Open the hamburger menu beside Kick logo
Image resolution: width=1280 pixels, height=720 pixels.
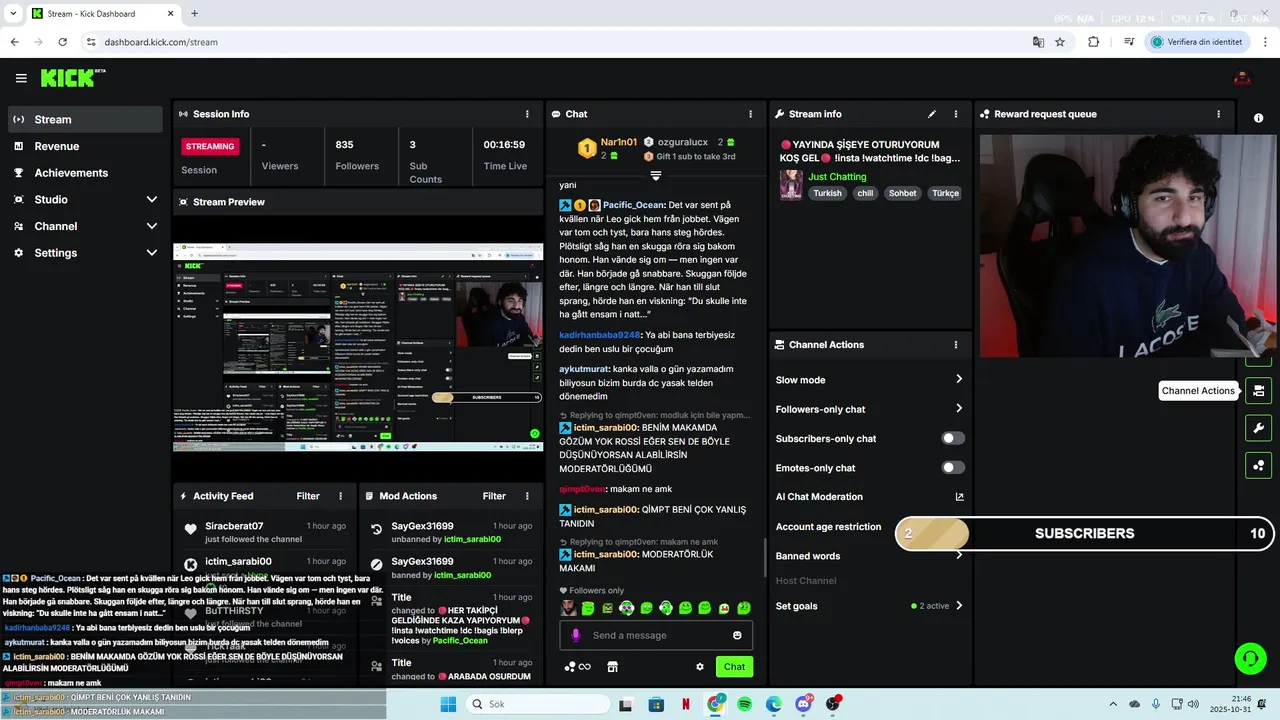pyautogui.click(x=21, y=78)
